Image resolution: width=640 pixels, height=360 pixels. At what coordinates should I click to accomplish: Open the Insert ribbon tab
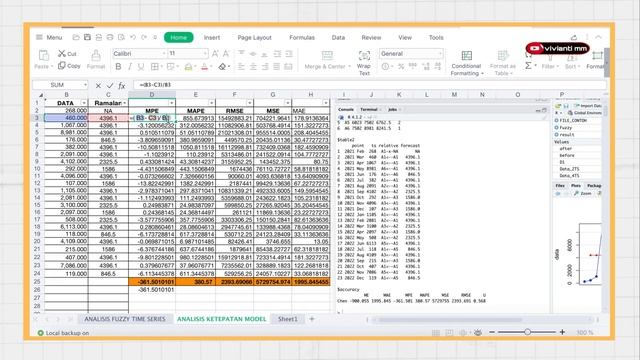pos(212,38)
